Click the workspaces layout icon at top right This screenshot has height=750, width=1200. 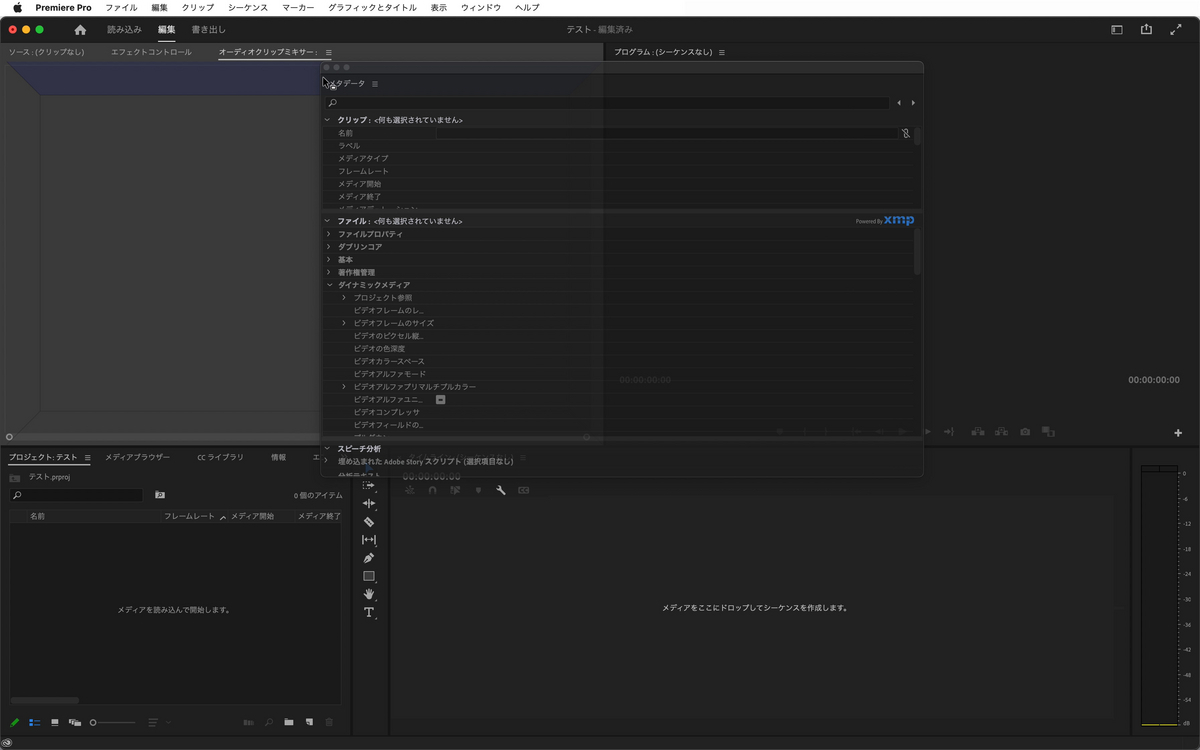(1117, 30)
